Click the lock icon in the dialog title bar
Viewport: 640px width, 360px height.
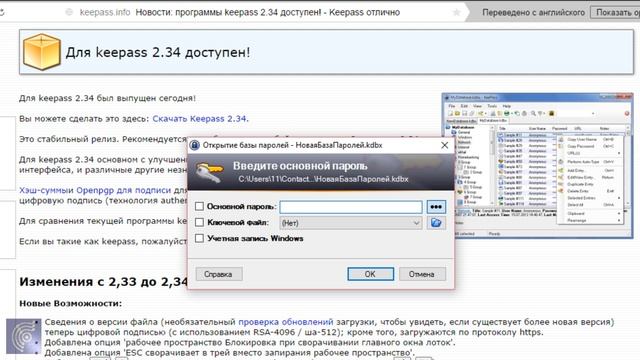pos(195,145)
